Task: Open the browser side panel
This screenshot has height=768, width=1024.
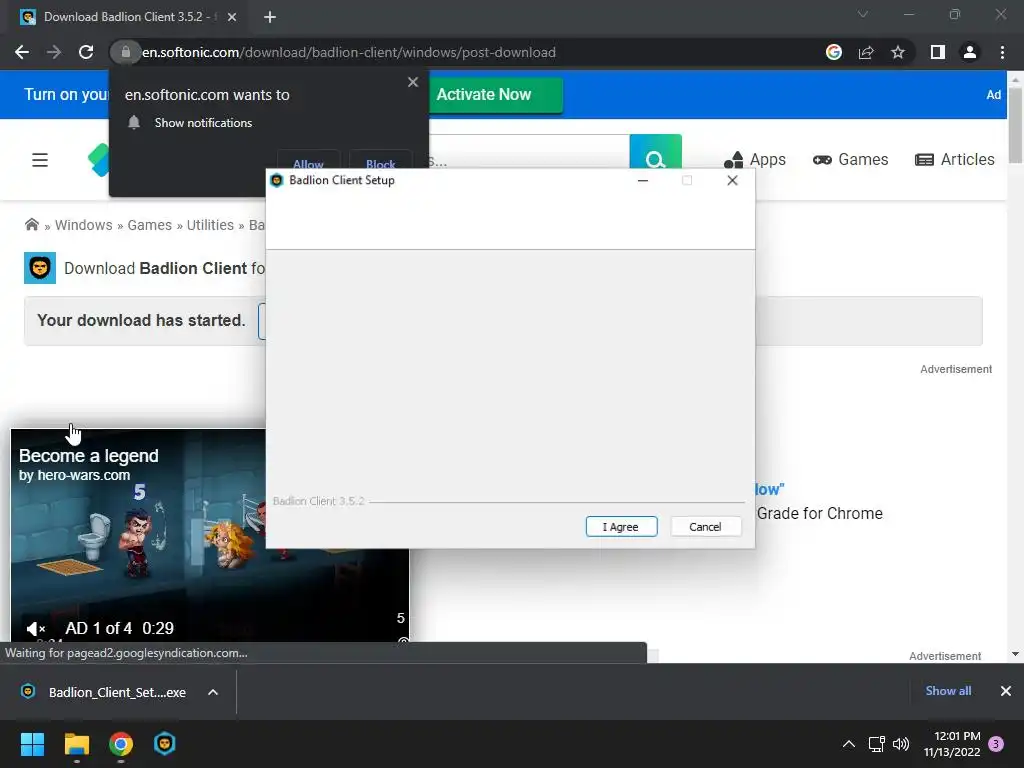Action: pyautogui.click(x=938, y=52)
